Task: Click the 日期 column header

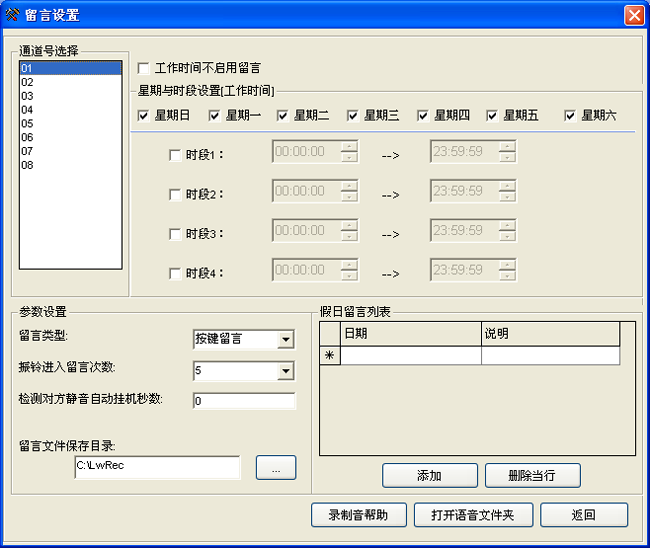Action: click(410, 333)
